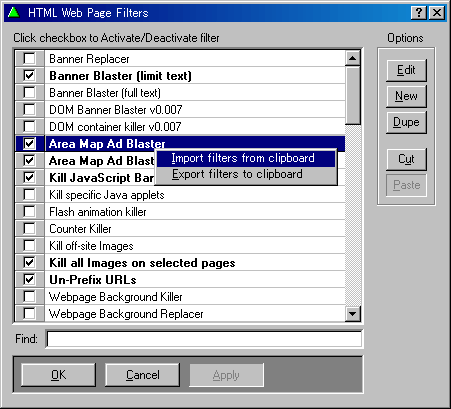The image size is (451, 409).
Task: Click the Edit button
Action: click(406, 70)
